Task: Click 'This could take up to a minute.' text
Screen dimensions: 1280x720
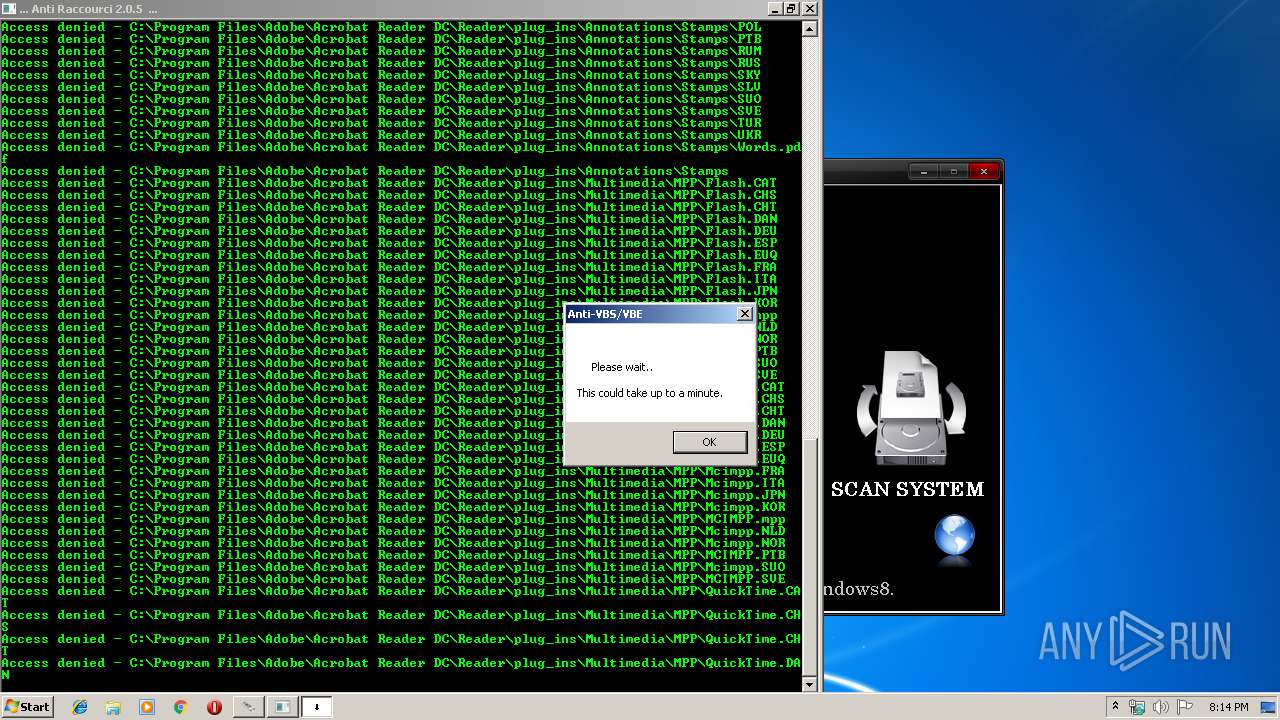Action: (x=649, y=393)
